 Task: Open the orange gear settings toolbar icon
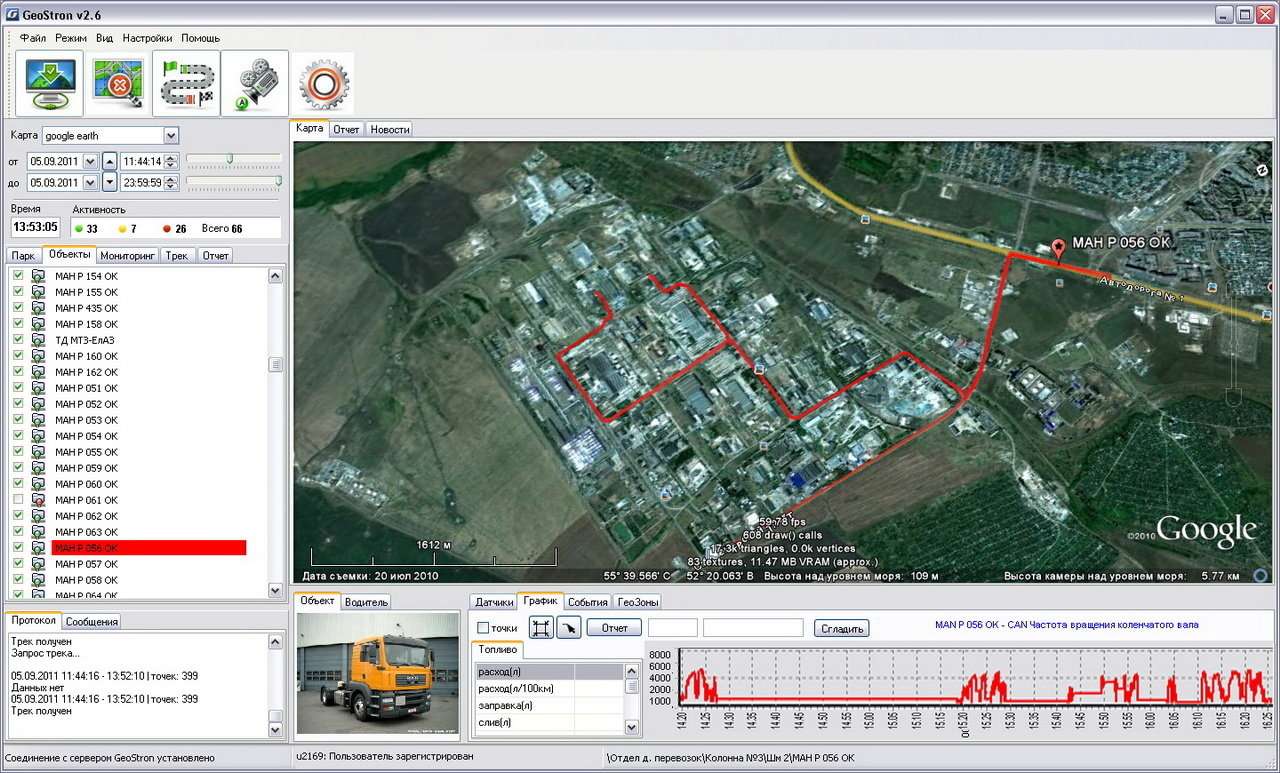[322, 86]
